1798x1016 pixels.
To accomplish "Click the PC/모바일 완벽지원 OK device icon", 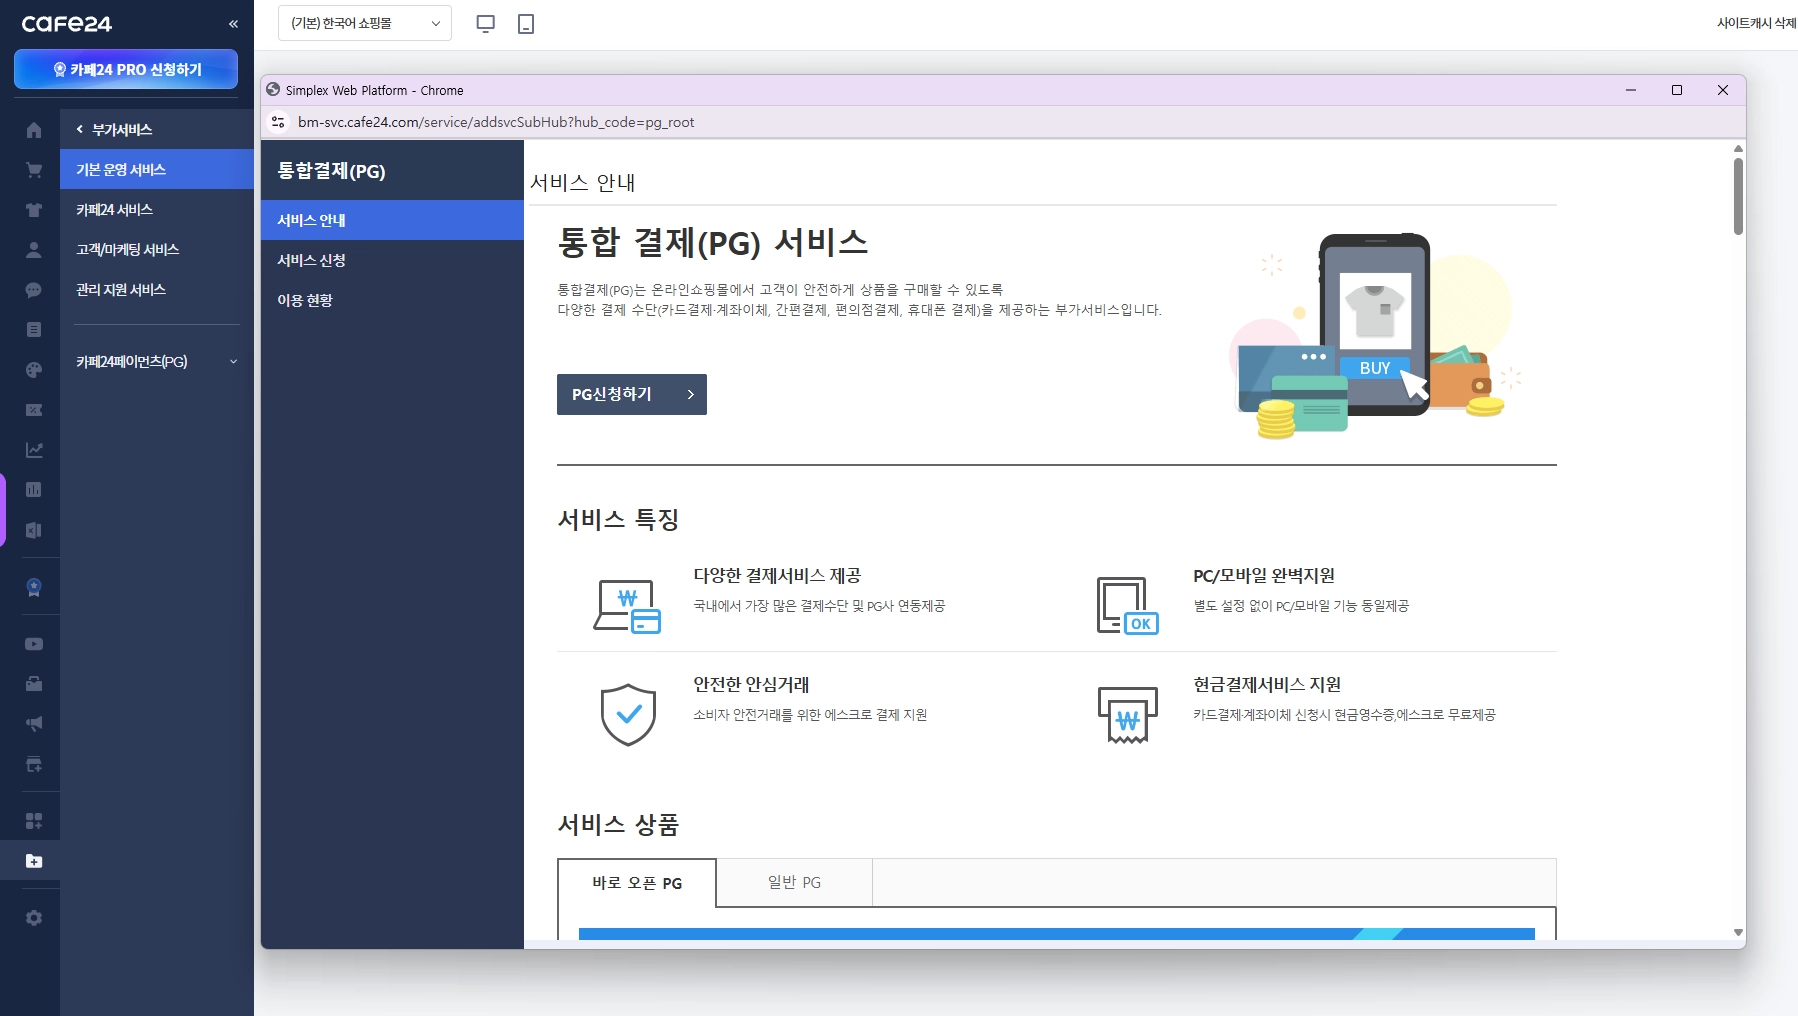I will [1127, 606].
